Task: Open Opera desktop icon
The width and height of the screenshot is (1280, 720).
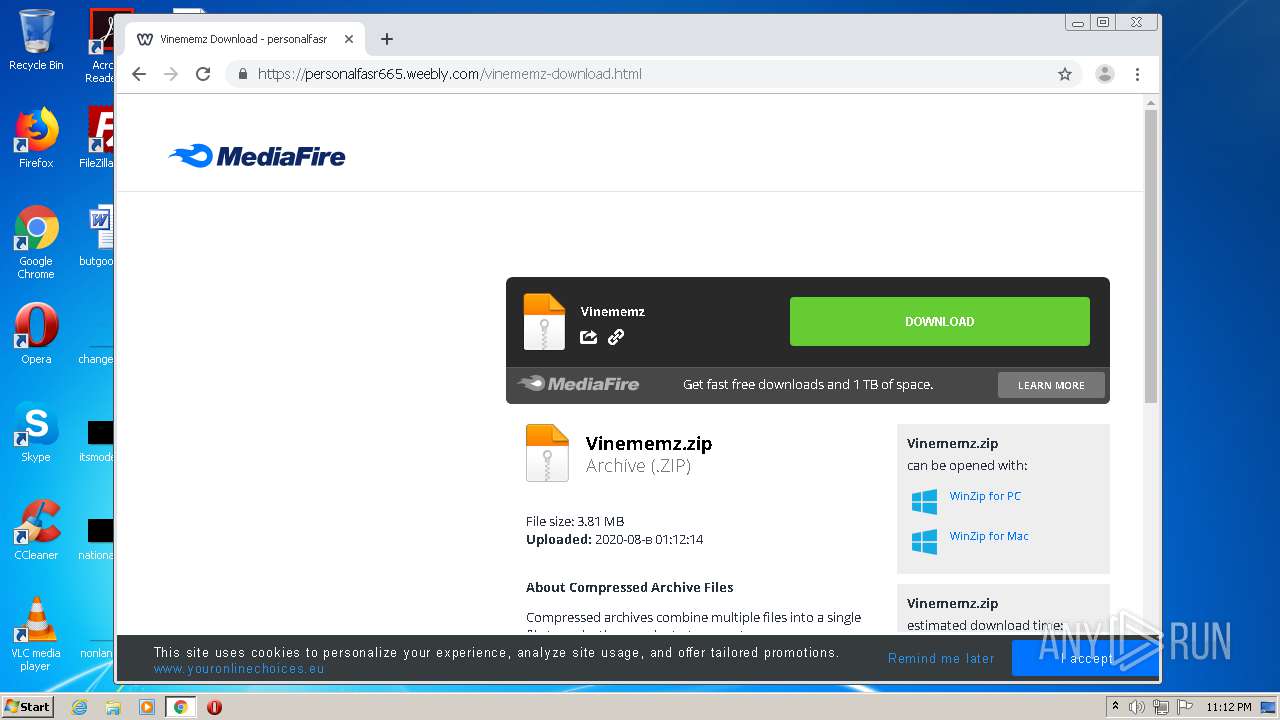Action: (36, 334)
